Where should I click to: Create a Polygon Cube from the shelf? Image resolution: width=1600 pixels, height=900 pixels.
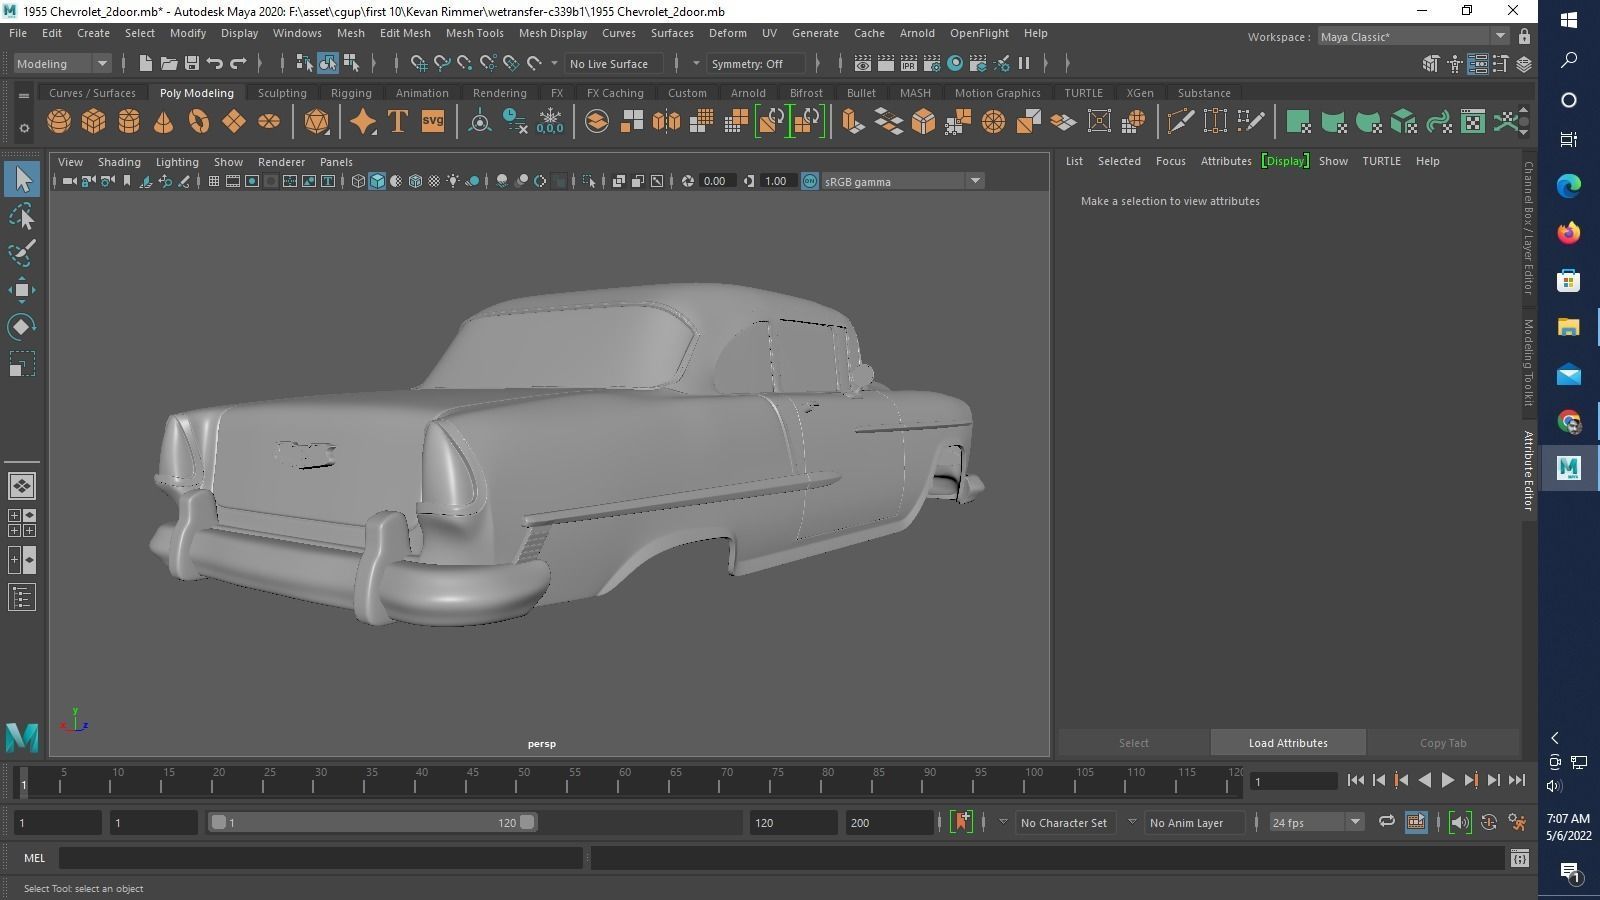pyautogui.click(x=93, y=121)
